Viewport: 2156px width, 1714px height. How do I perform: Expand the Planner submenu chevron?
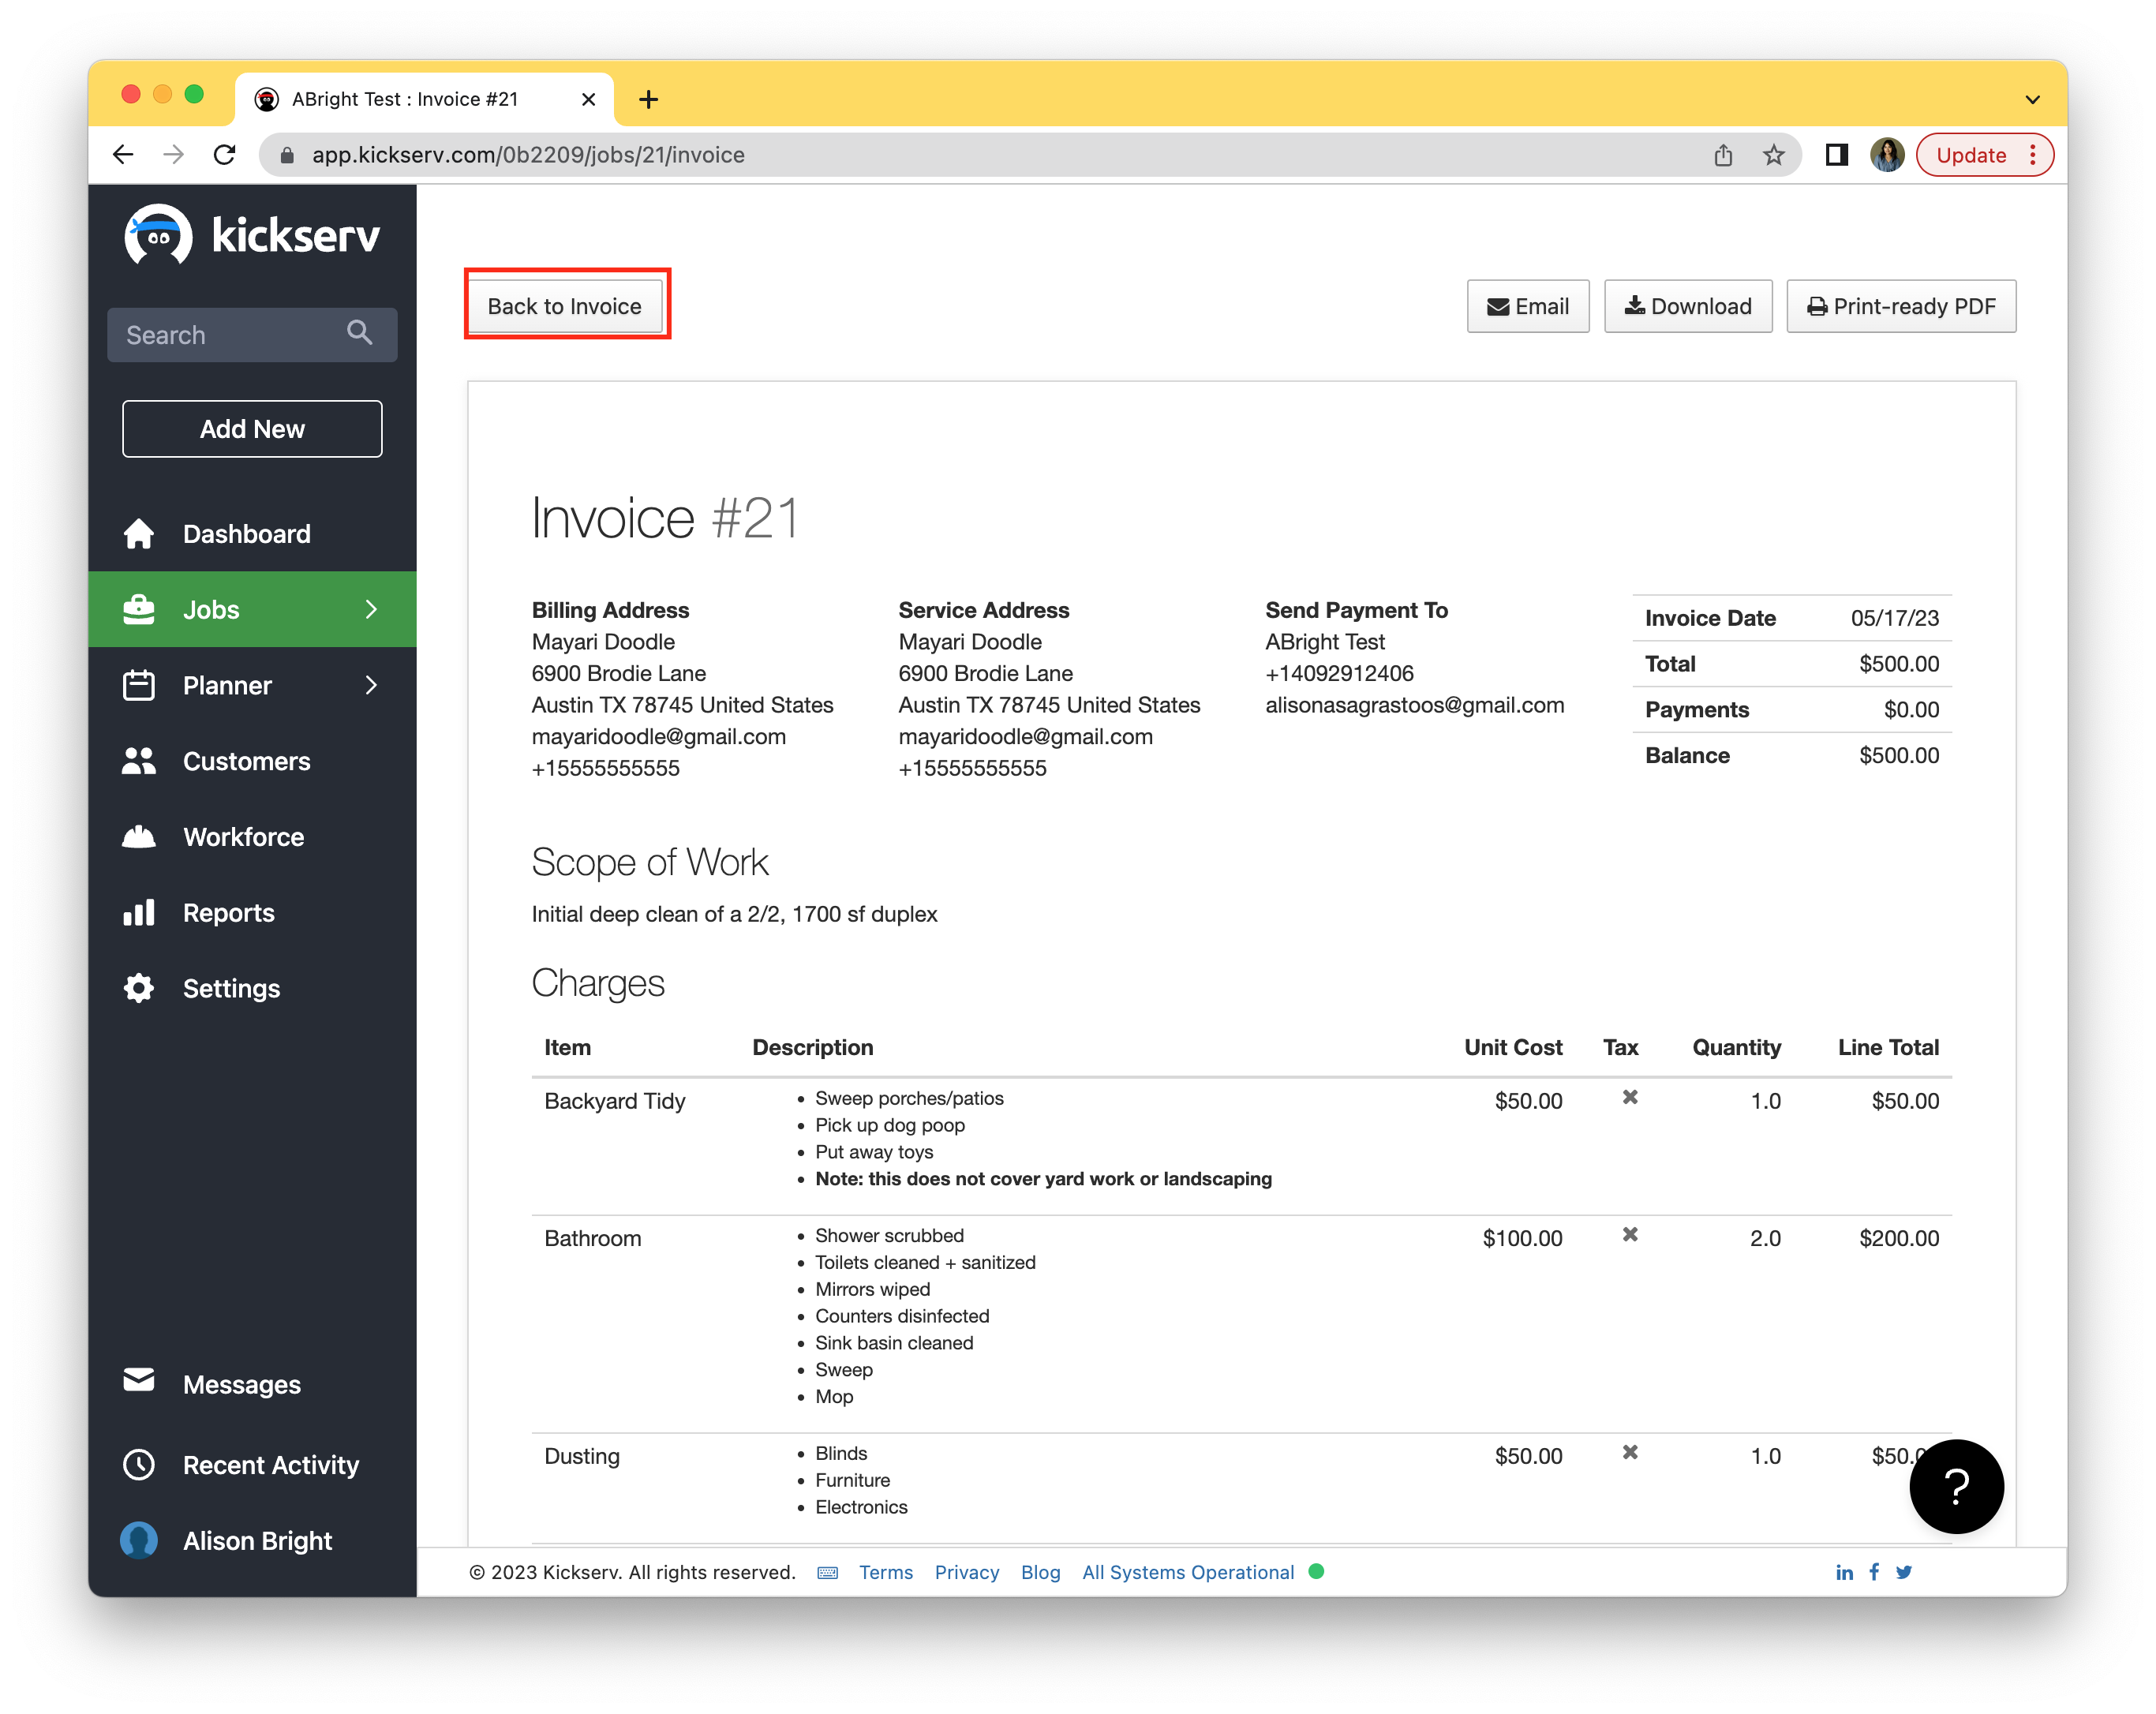pos(371,685)
